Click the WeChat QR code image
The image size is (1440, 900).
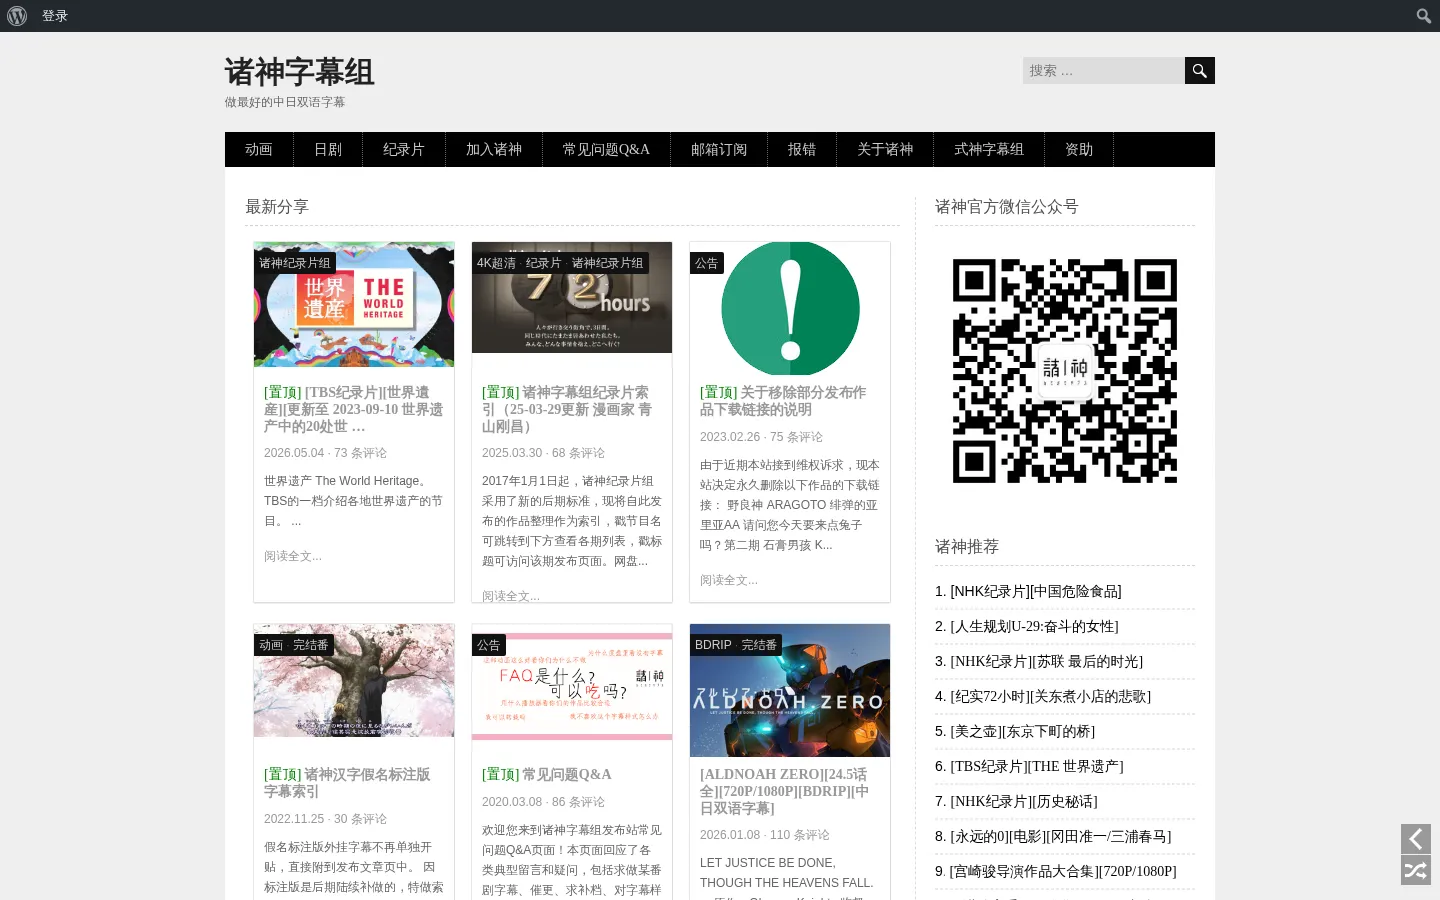tap(1065, 371)
